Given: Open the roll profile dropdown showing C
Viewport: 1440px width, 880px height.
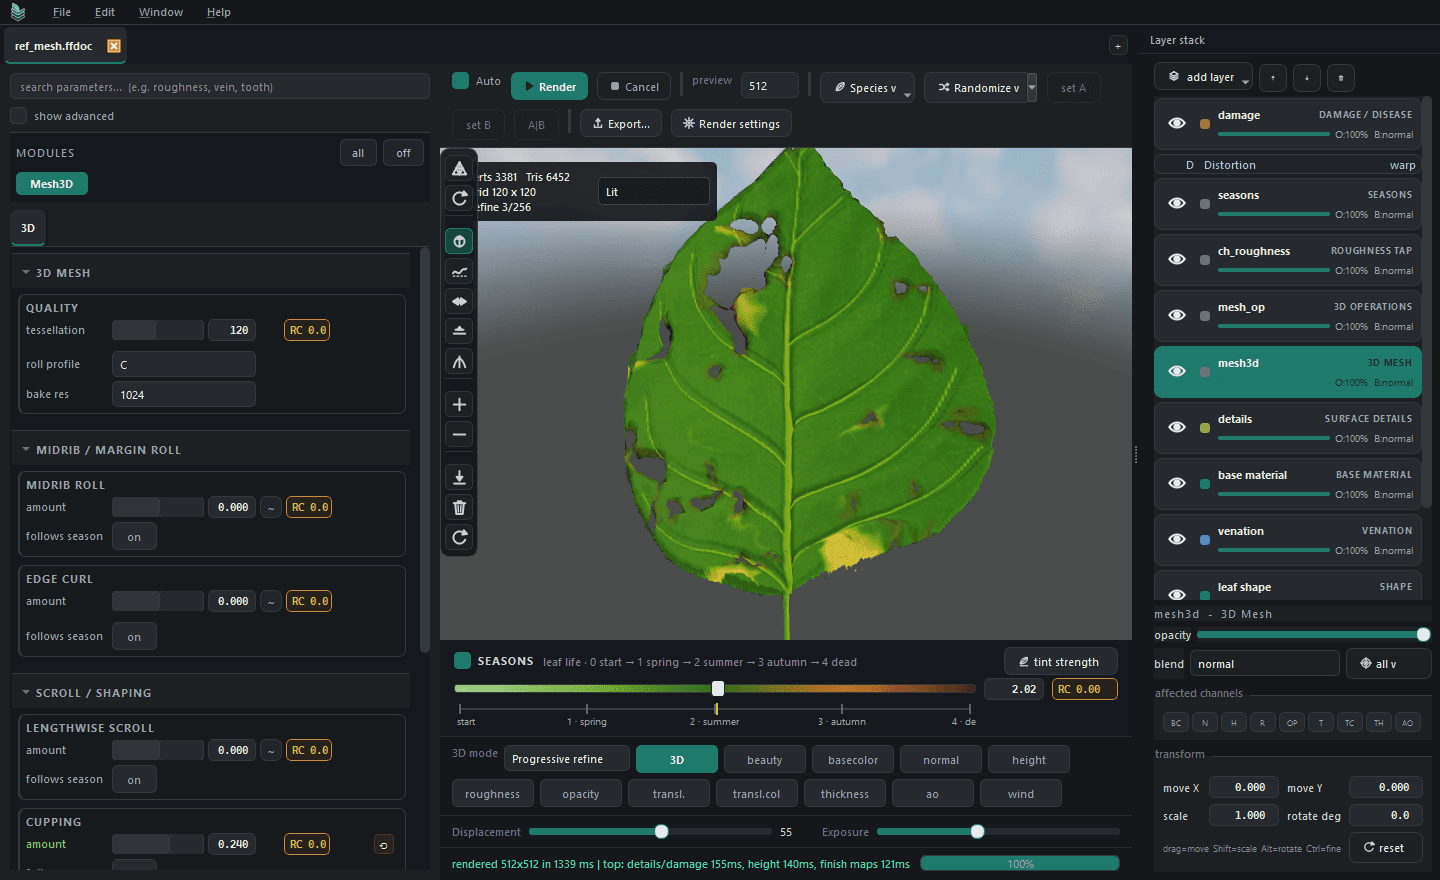Looking at the screenshot, I should click(x=184, y=365).
